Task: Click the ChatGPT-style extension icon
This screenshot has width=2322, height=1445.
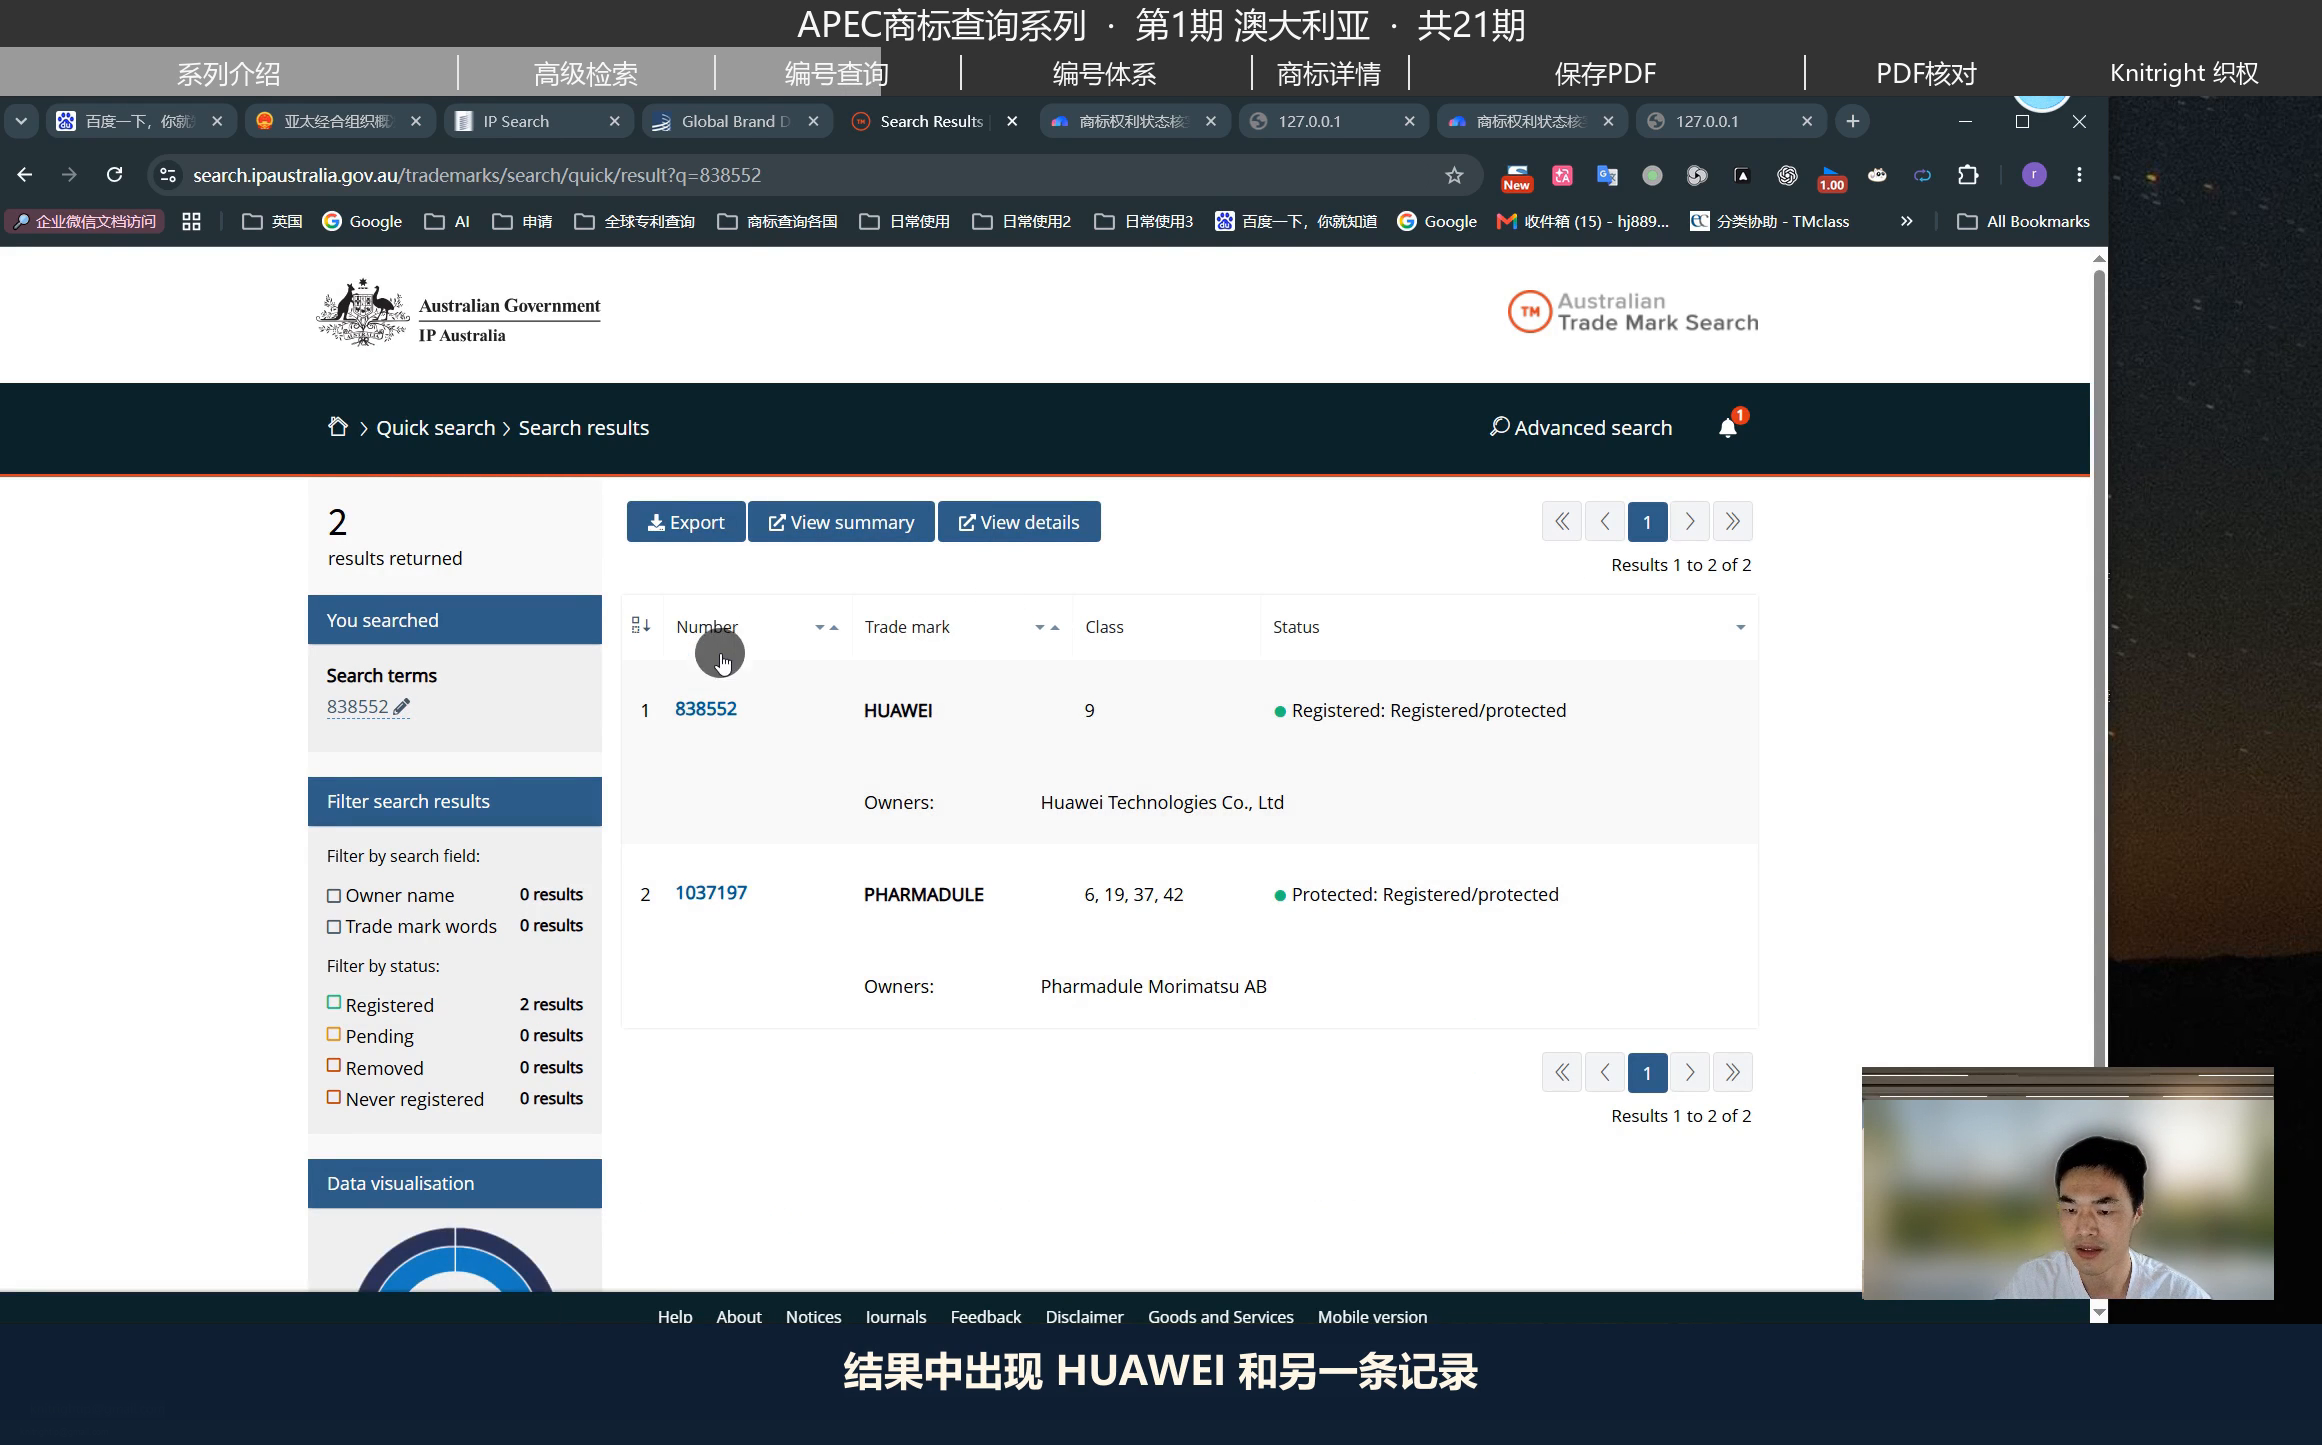Action: coord(1786,175)
